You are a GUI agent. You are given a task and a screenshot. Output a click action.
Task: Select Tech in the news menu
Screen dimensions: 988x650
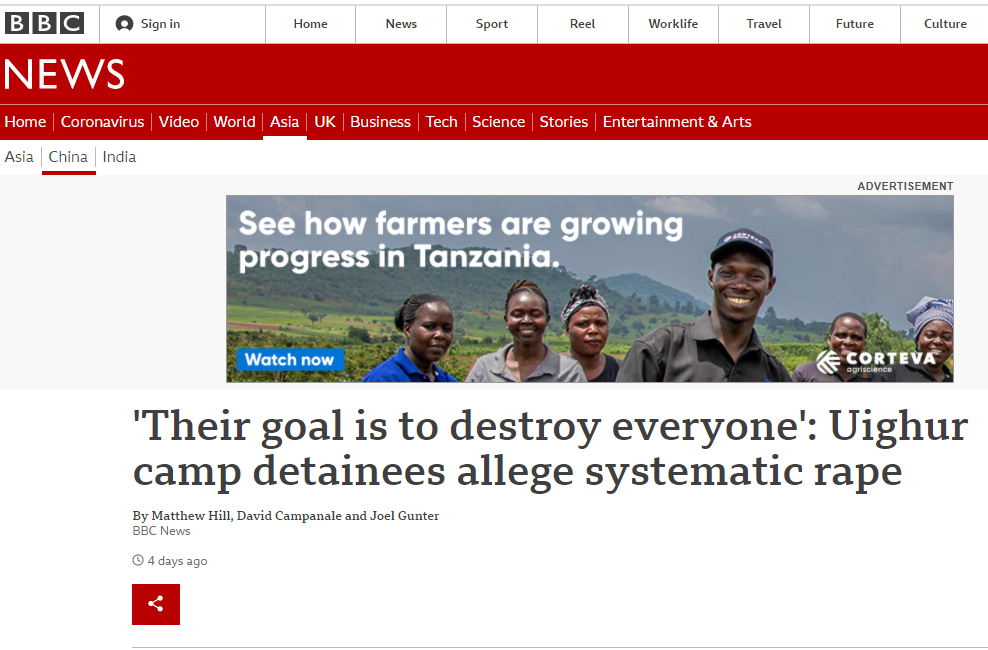coord(441,122)
